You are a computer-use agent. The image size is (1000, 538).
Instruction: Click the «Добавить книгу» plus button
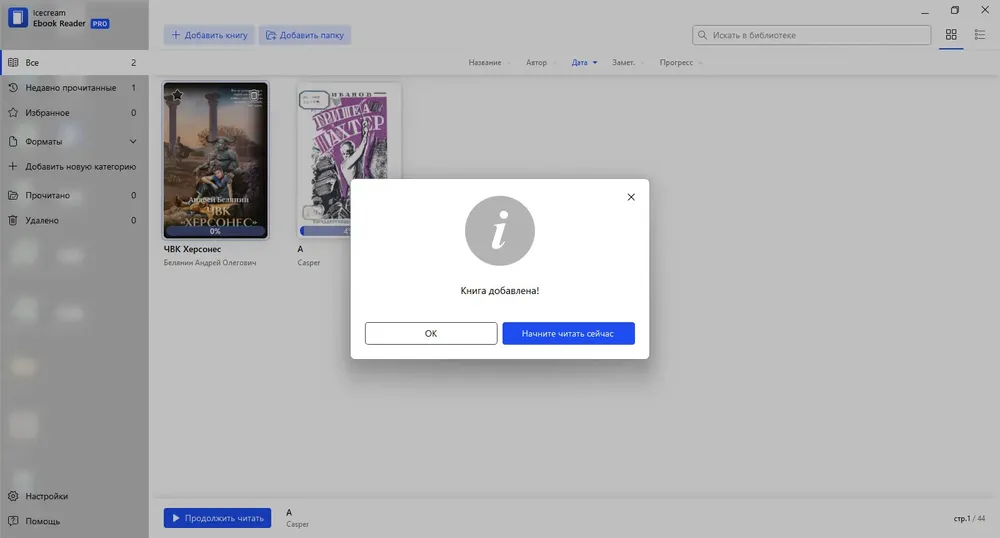click(176, 35)
